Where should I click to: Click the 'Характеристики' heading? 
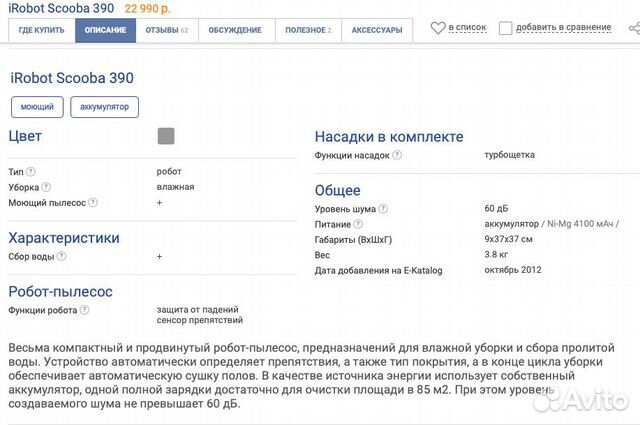(x=64, y=238)
